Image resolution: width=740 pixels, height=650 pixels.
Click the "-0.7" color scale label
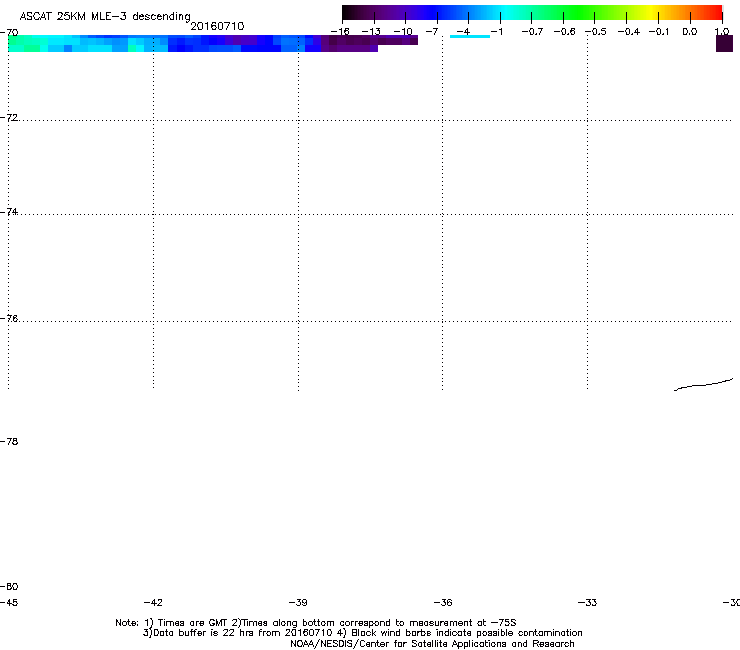(x=532, y=32)
